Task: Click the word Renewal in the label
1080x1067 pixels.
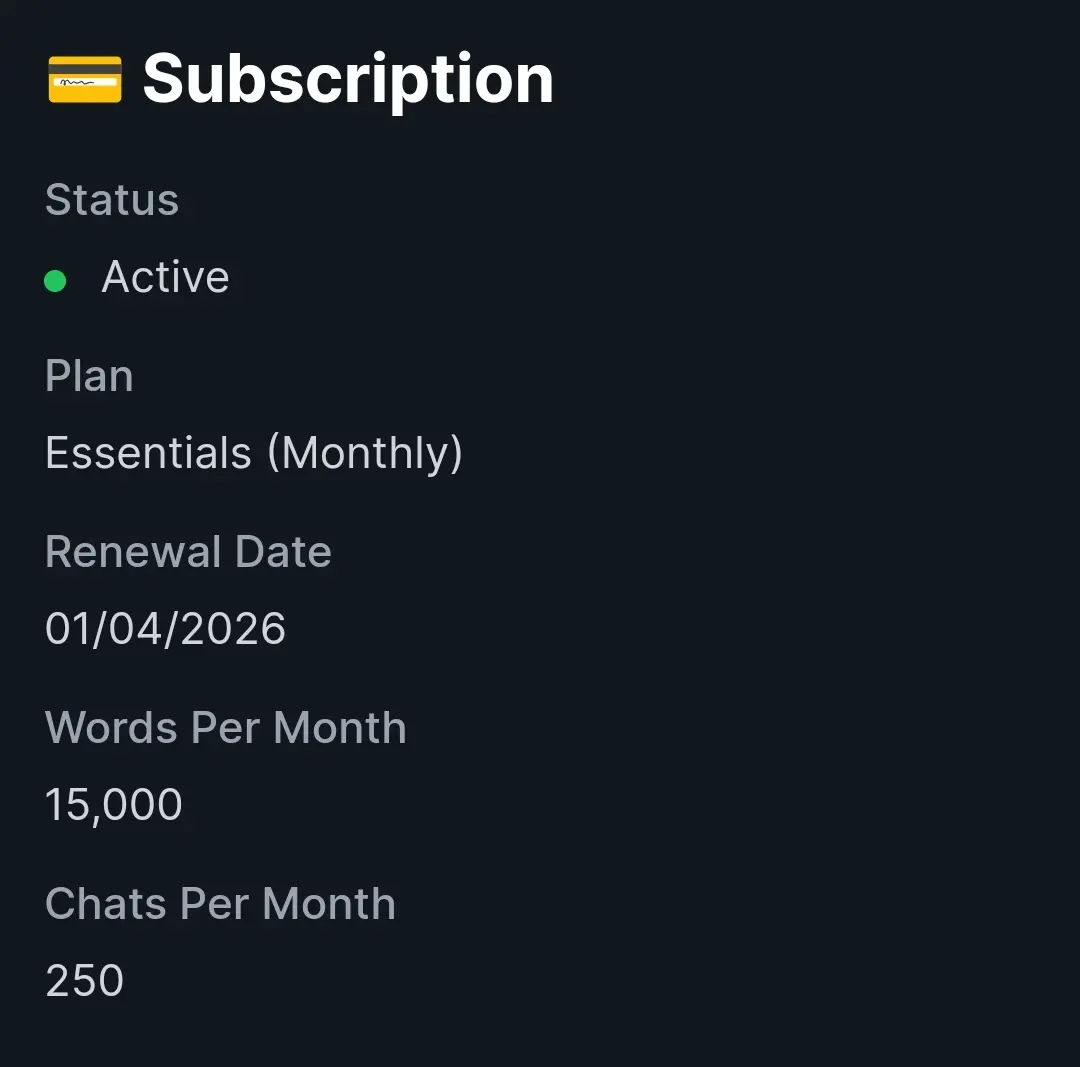Action: point(134,552)
